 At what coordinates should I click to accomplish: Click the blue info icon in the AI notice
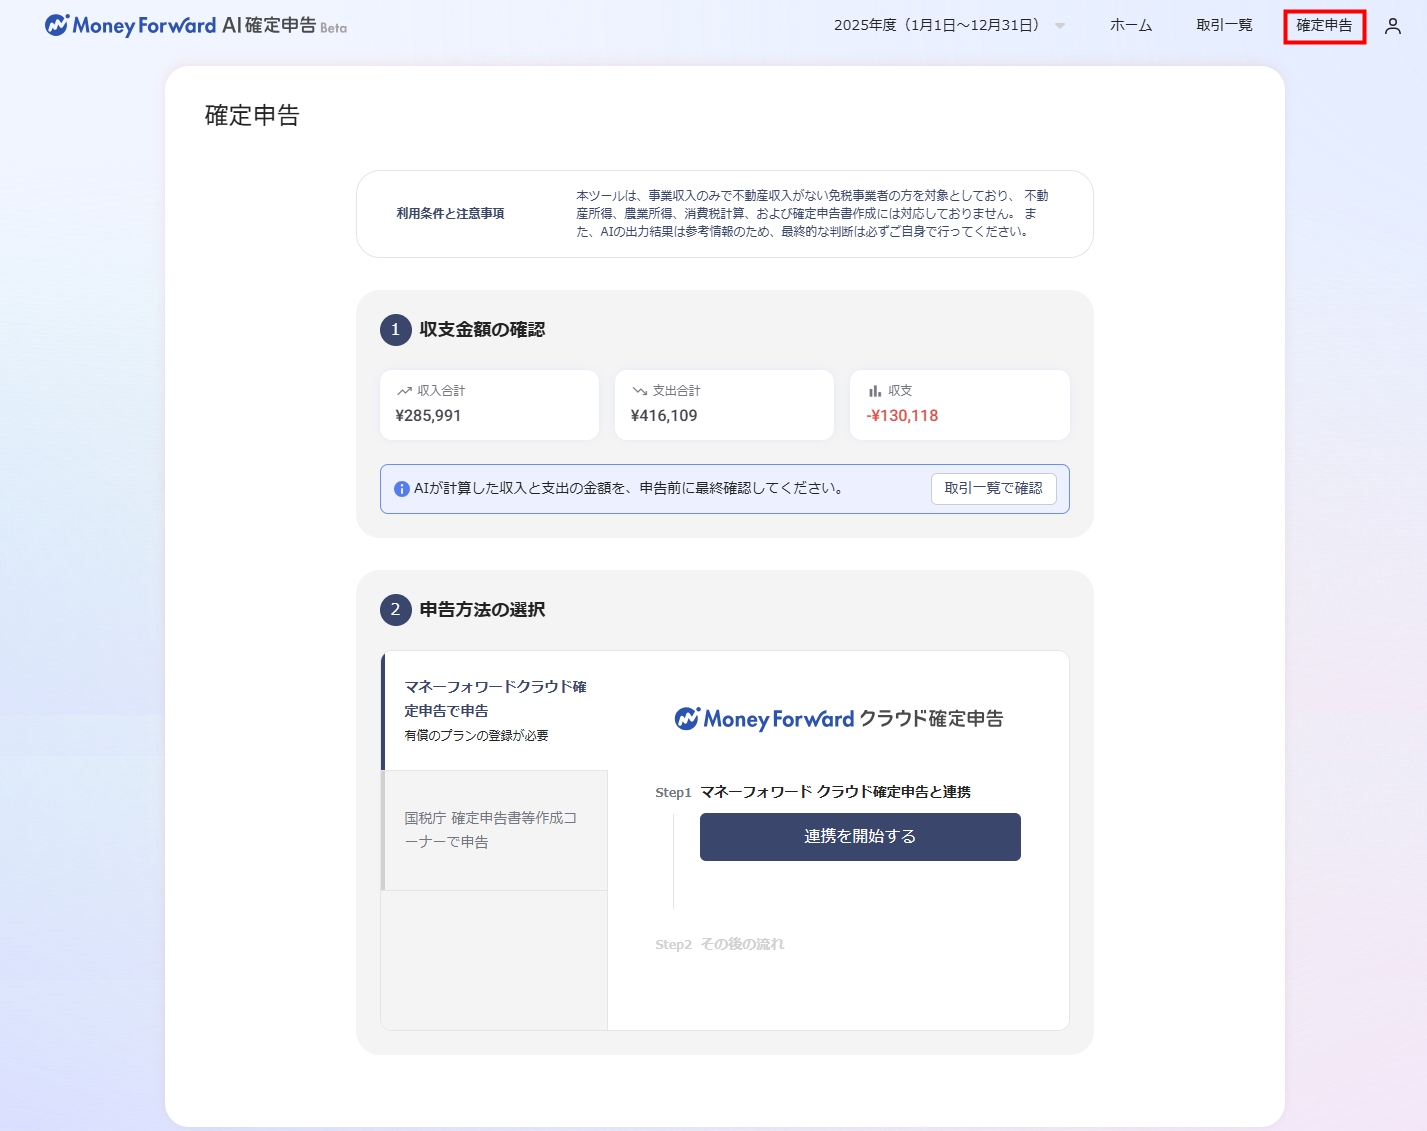402,489
